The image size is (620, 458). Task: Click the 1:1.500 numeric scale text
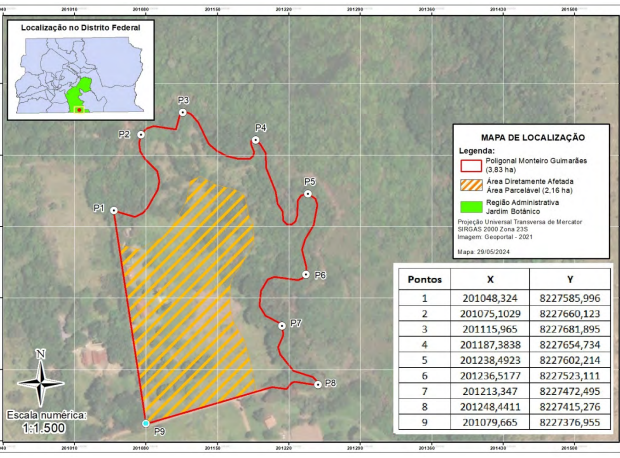pyautogui.click(x=45, y=427)
